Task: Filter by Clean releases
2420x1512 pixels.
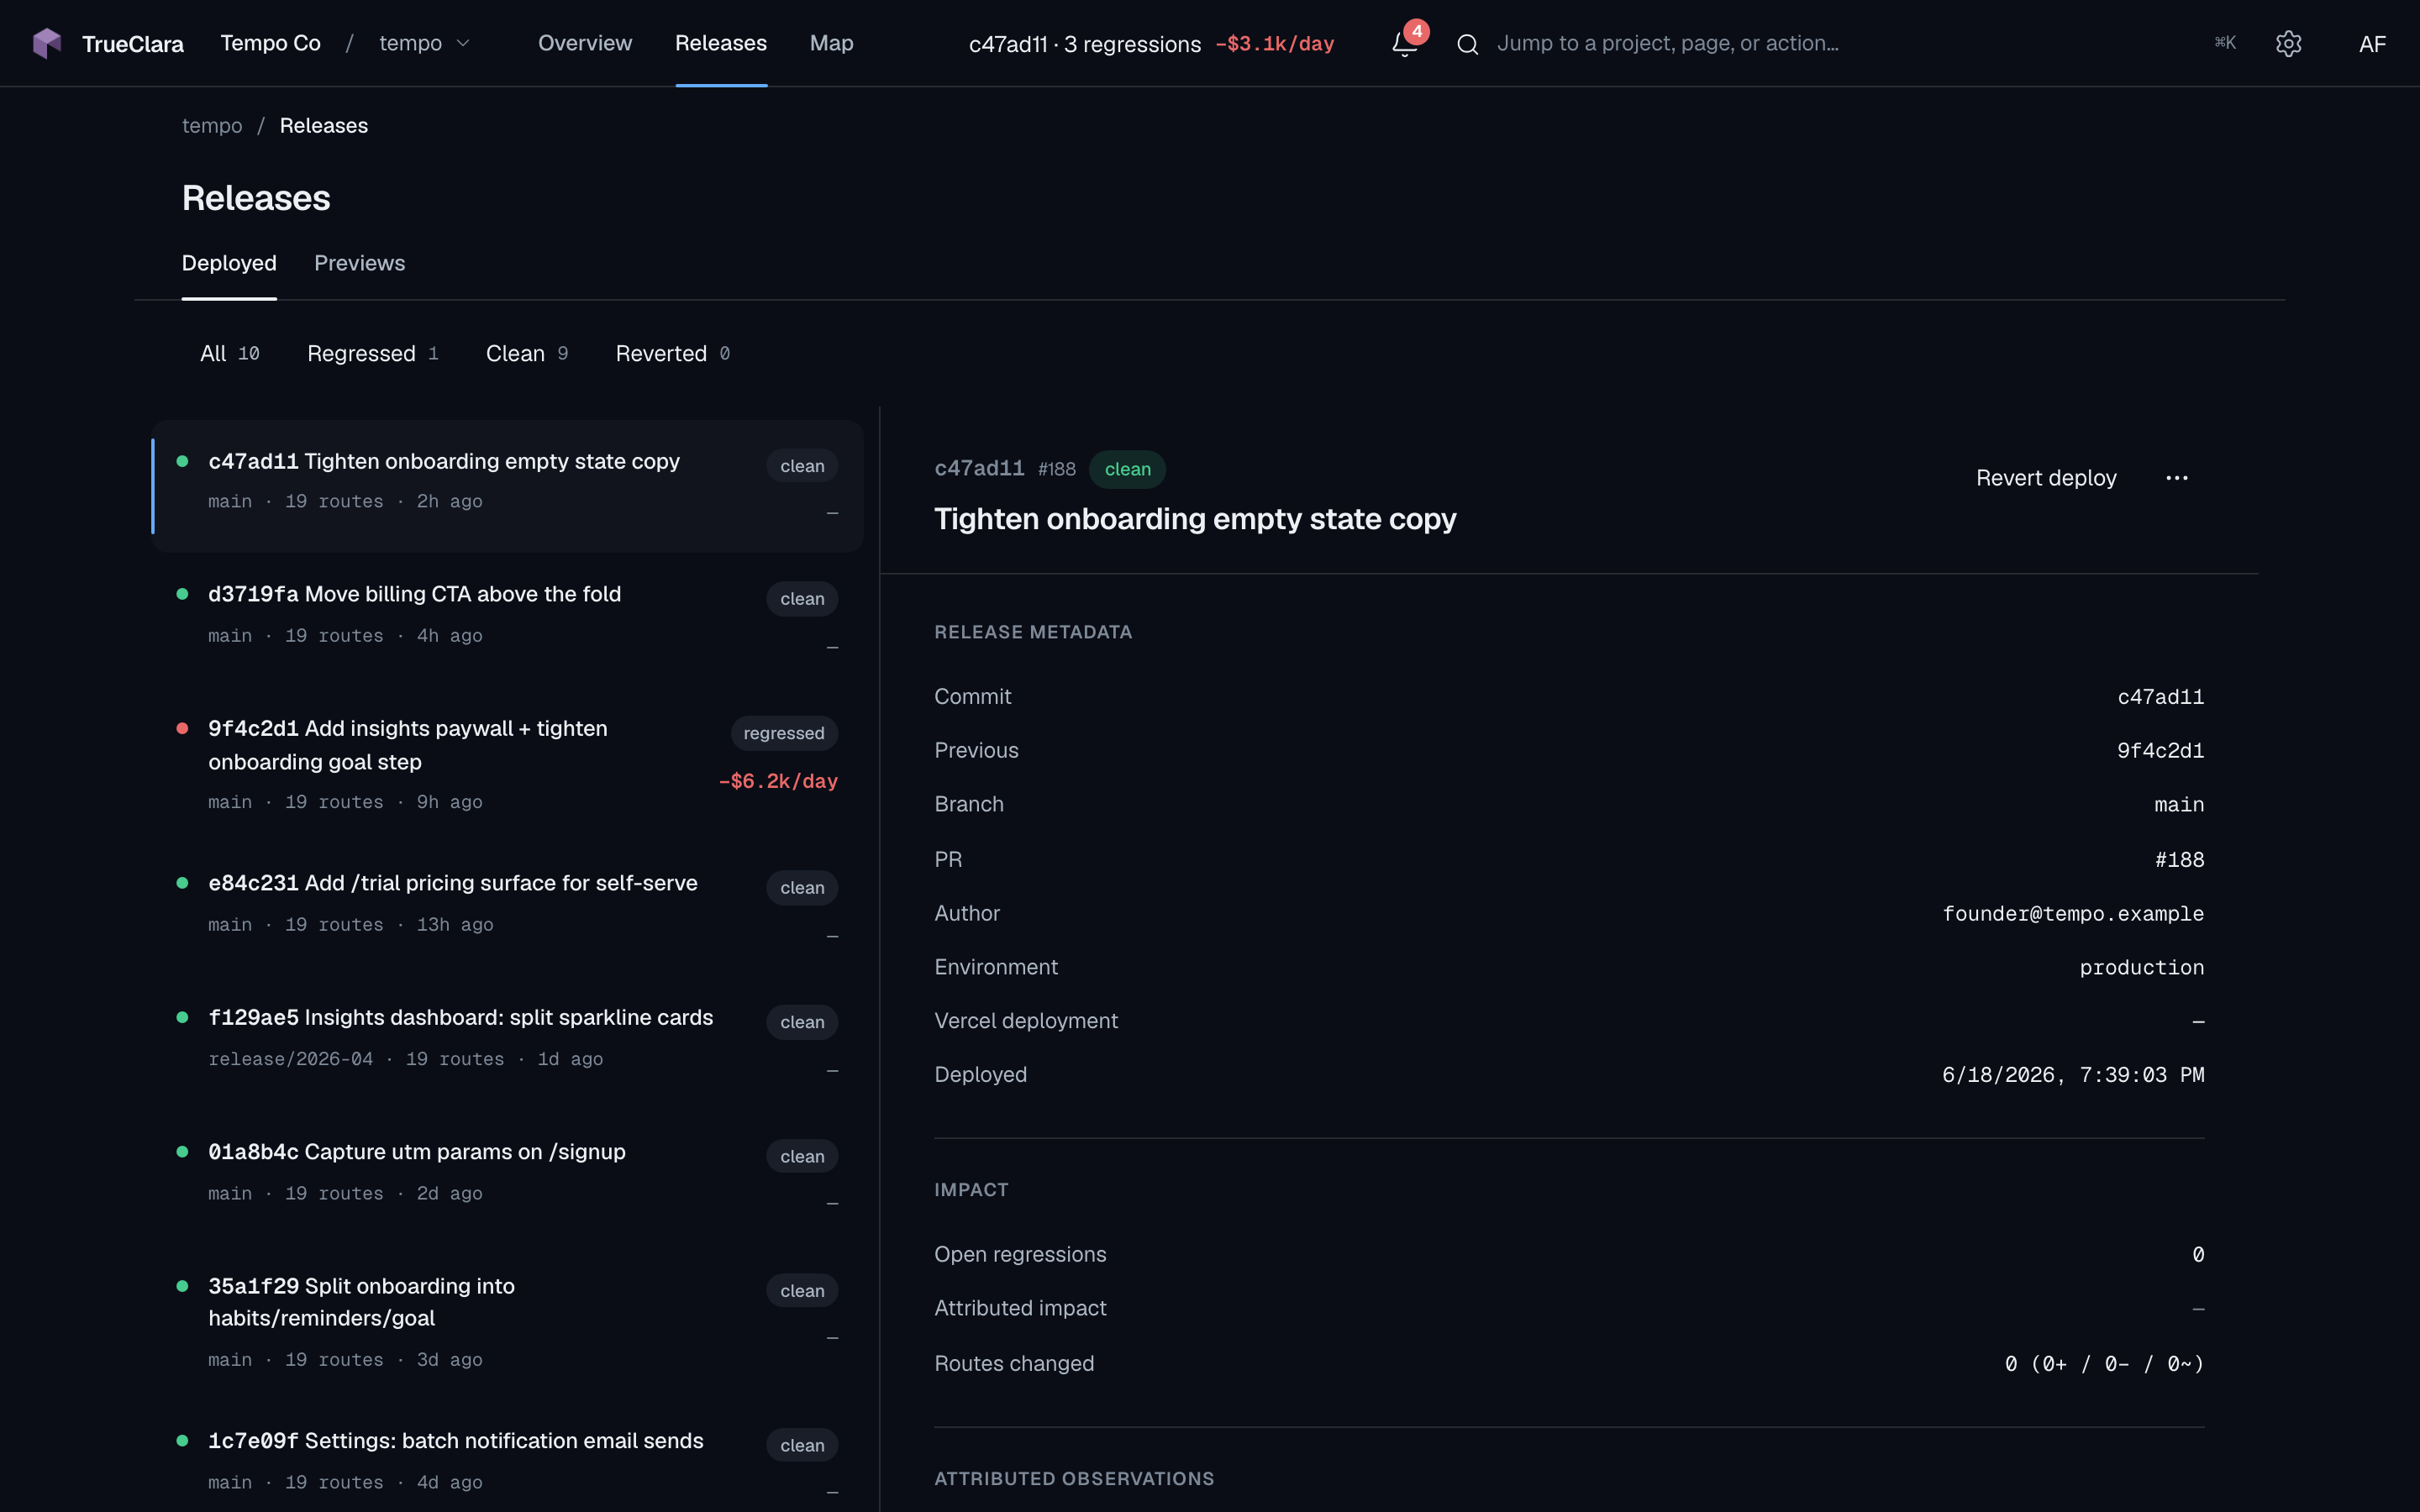Action: (x=527, y=353)
